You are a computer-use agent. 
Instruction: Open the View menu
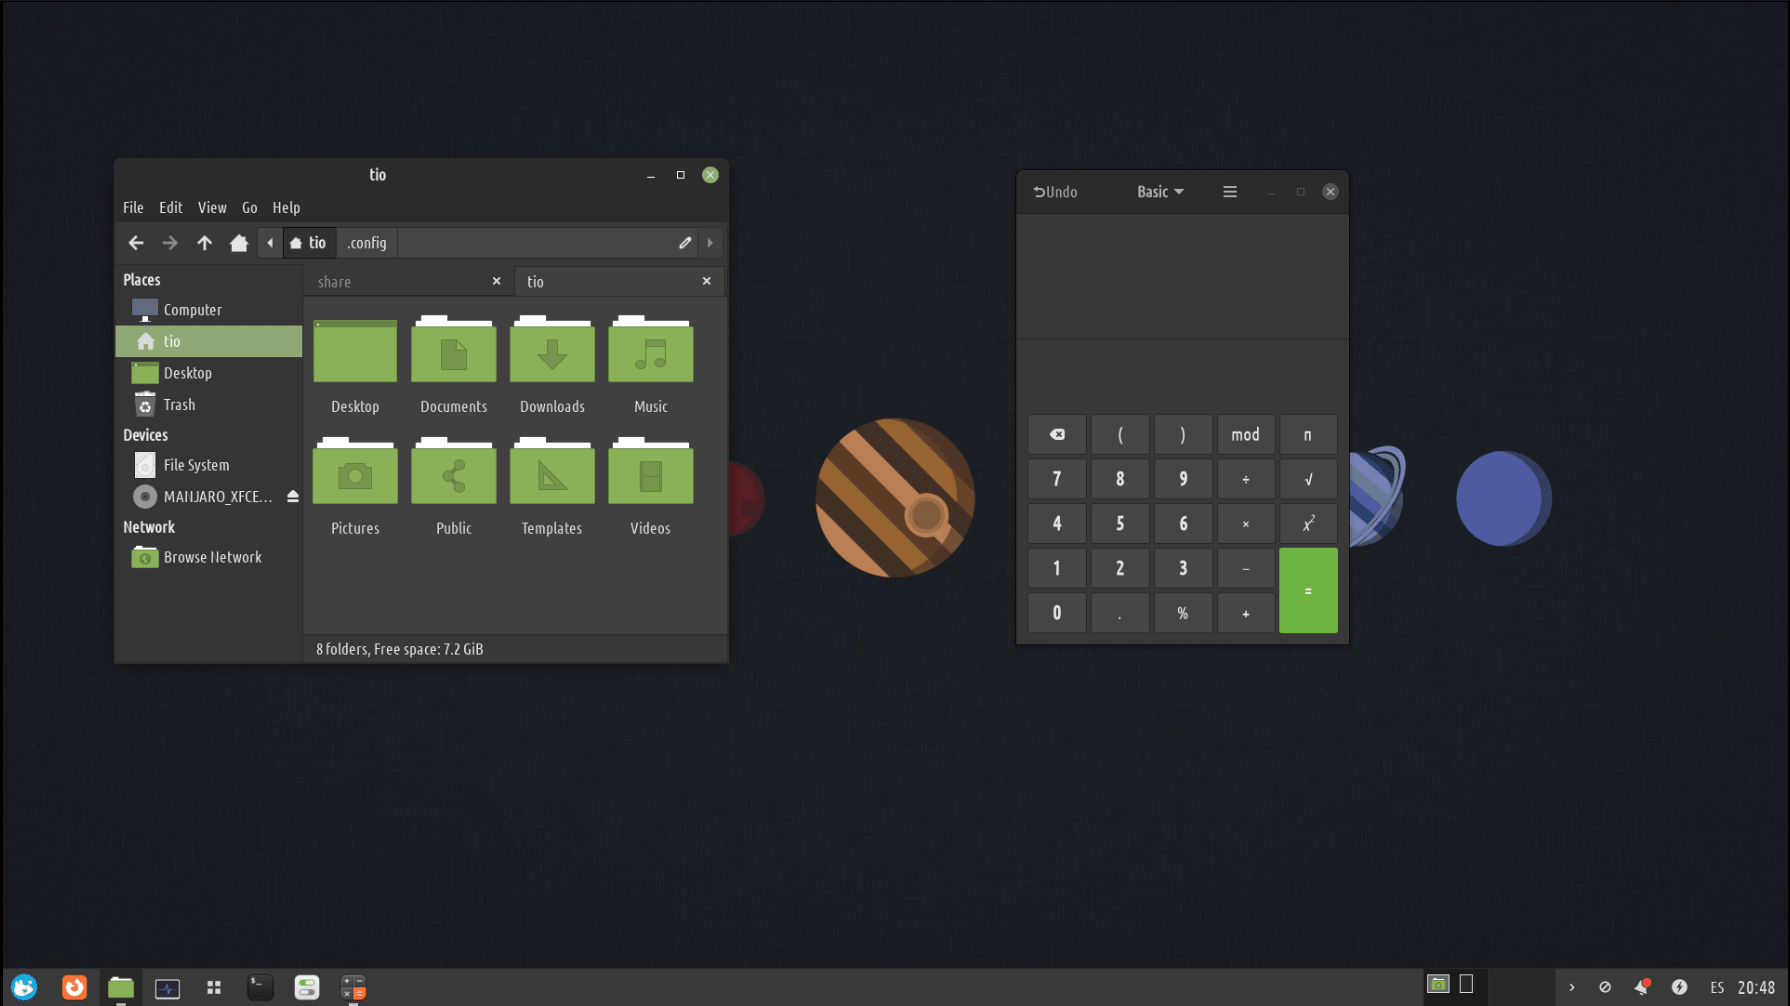coord(212,208)
